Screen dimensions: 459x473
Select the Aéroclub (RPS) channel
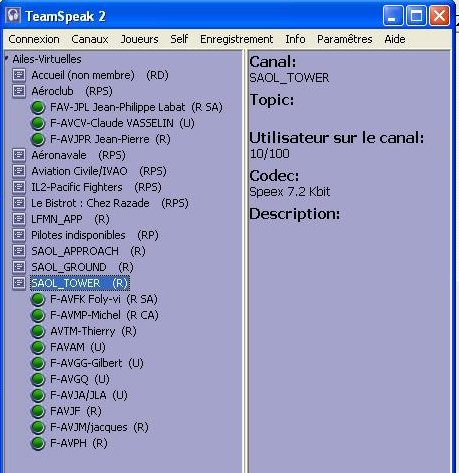72,91
